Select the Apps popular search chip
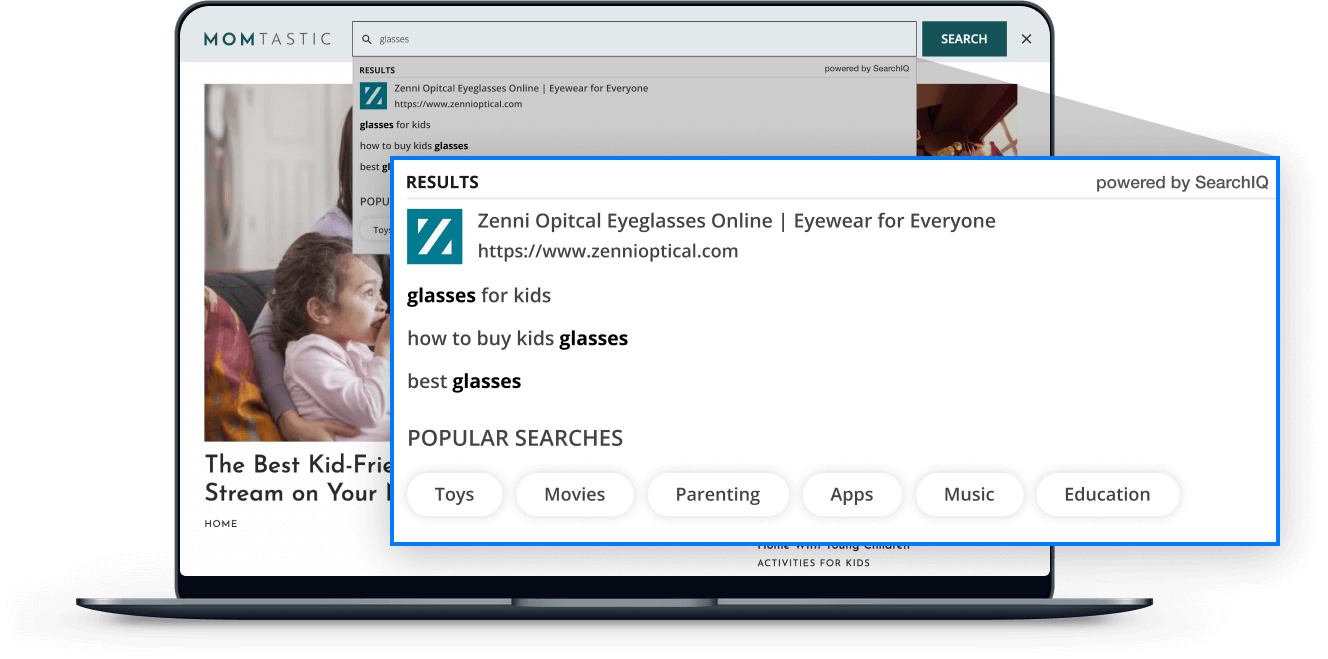 852,494
